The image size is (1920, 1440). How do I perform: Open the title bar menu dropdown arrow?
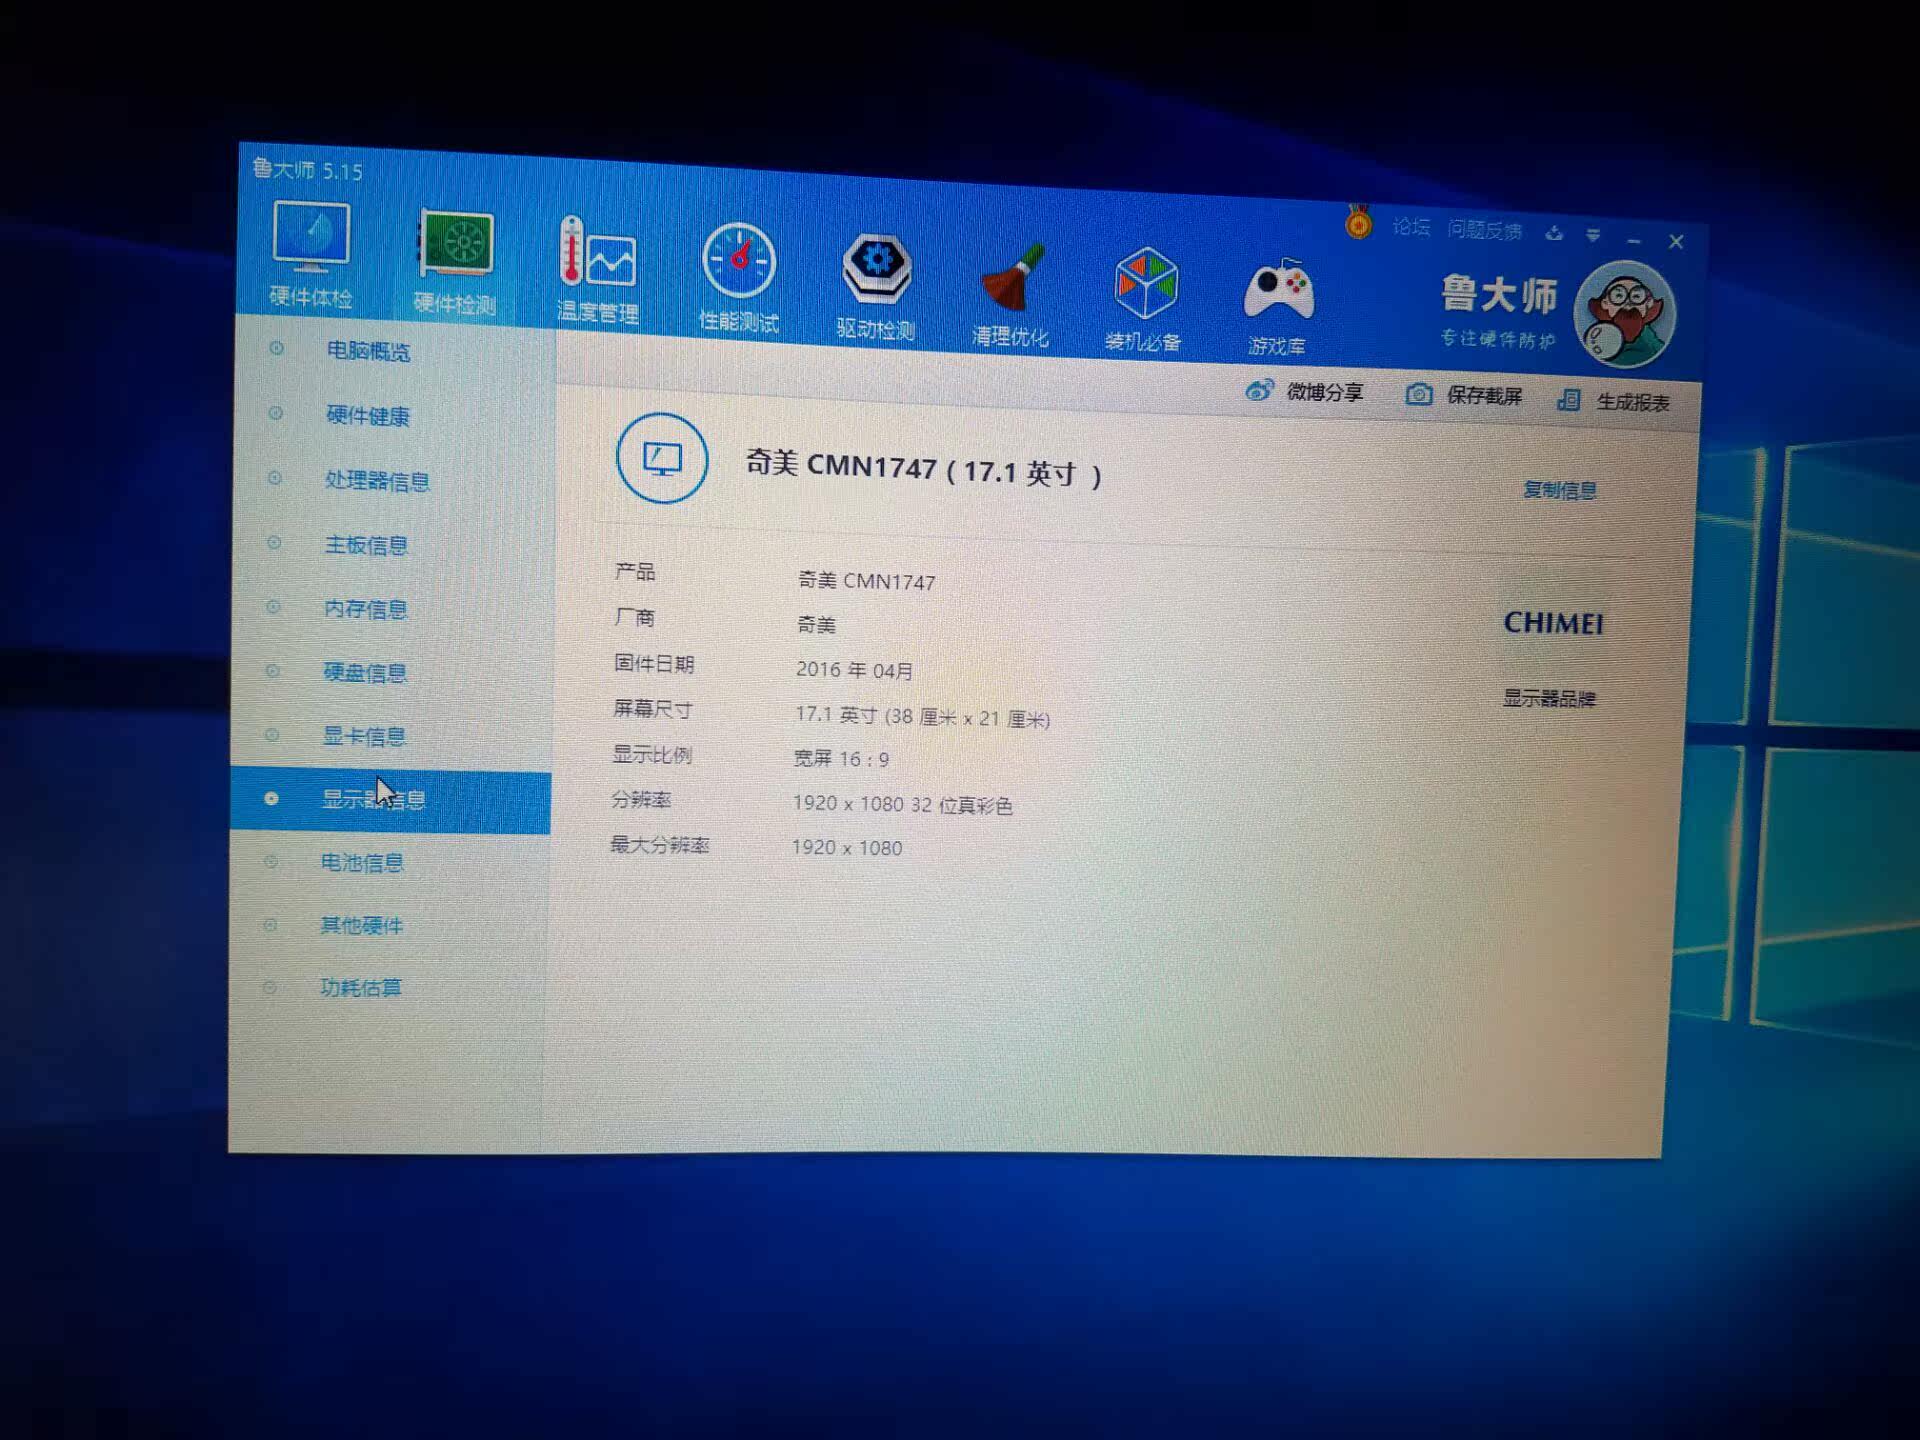coord(1593,235)
